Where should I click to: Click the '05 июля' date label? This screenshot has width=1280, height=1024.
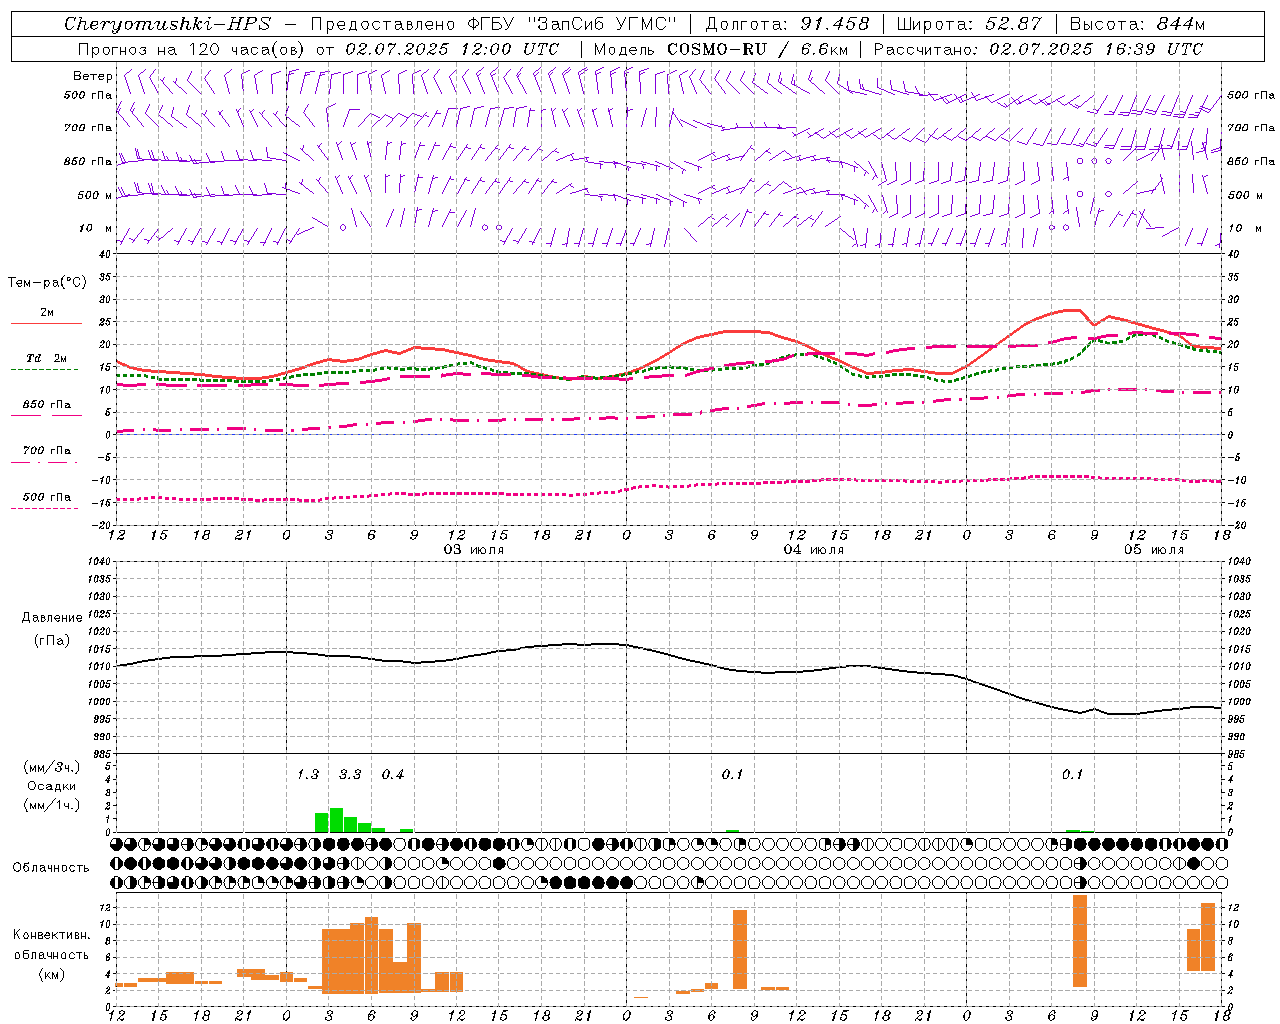pos(1154,550)
